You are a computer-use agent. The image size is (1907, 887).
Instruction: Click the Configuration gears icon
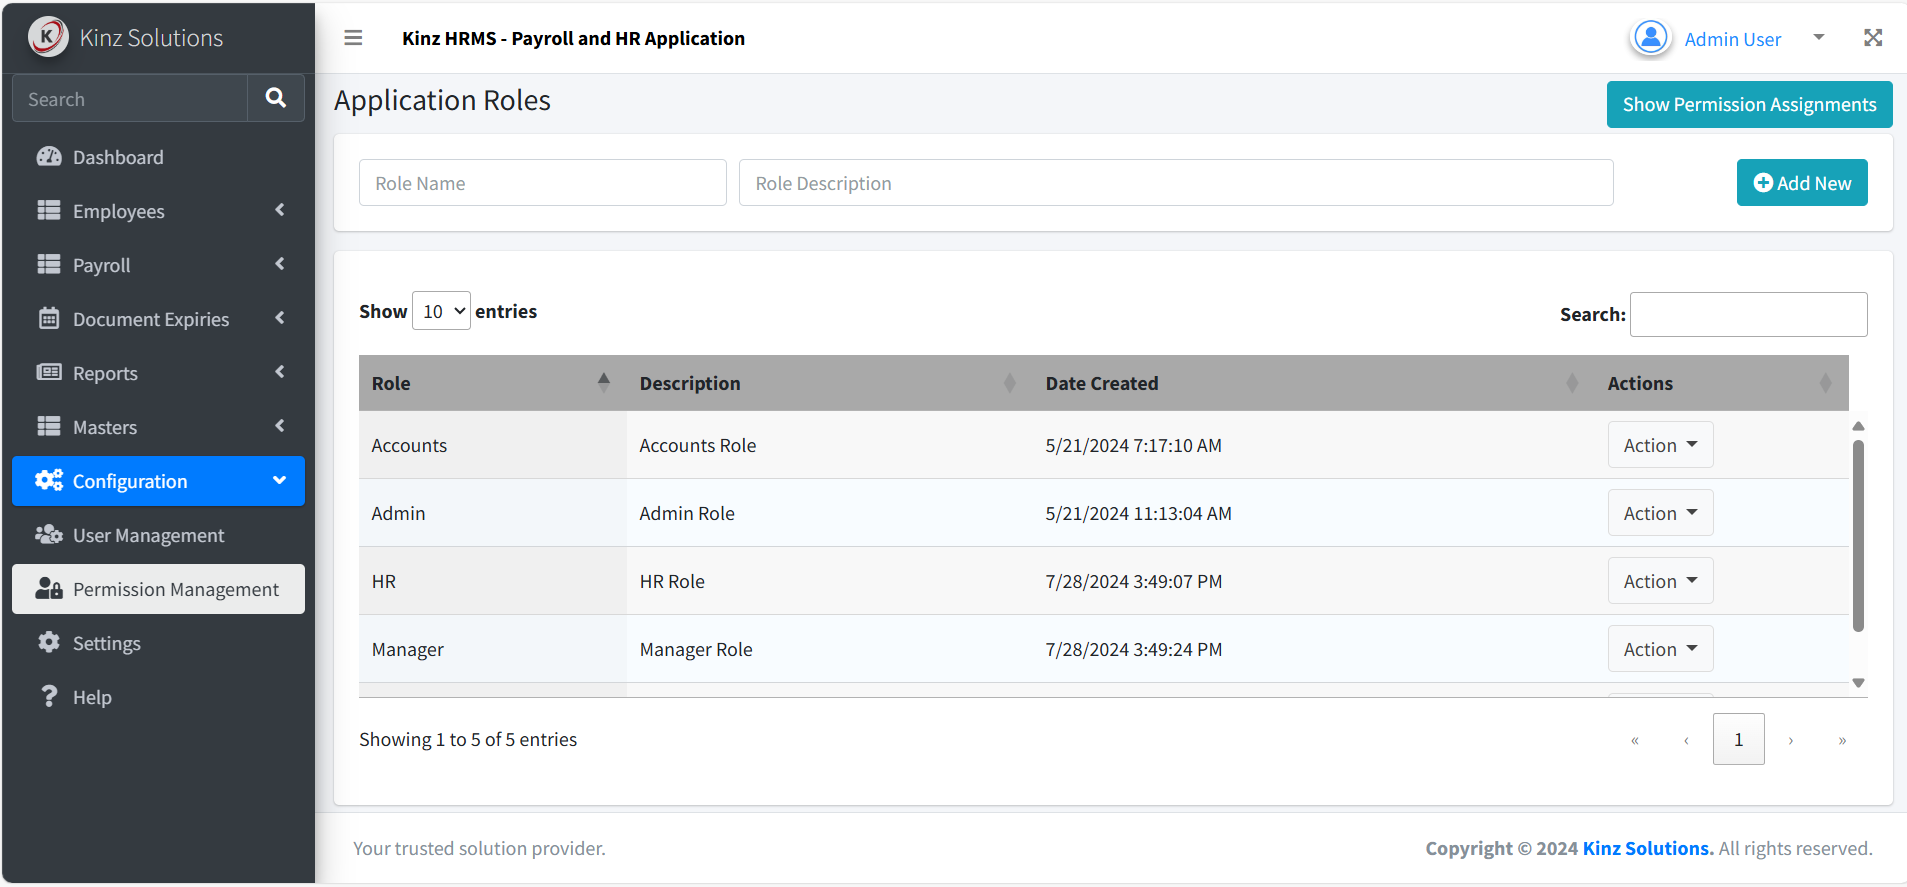pos(49,480)
